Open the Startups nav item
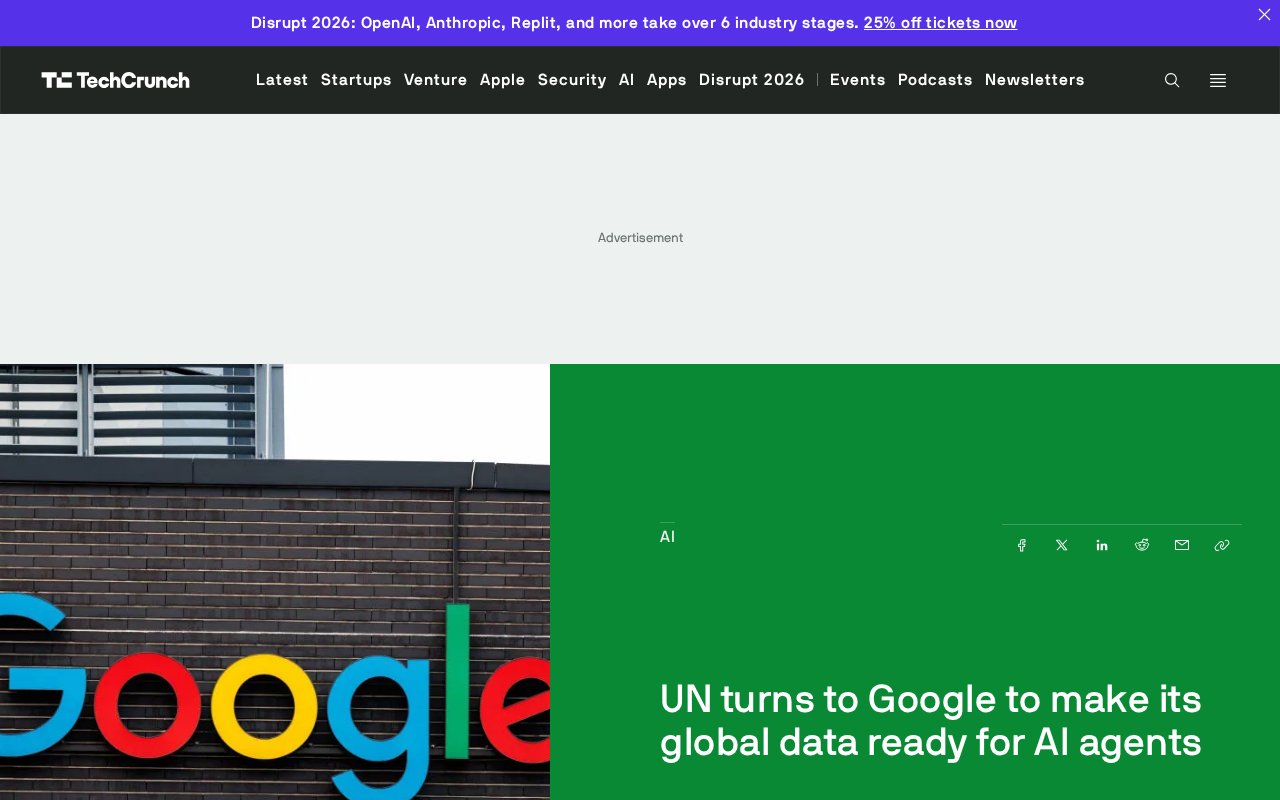The image size is (1280, 800). pos(356,80)
